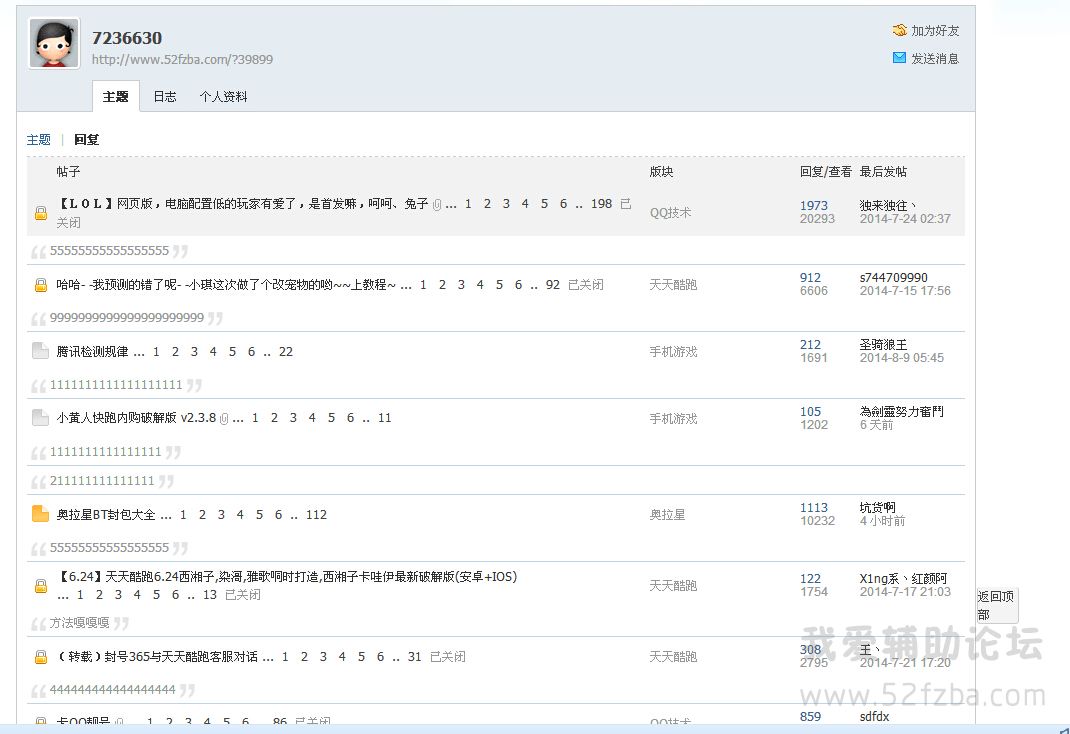Click the user avatar of 7236630
Viewport: 1070px width, 734px height.
click(54, 44)
